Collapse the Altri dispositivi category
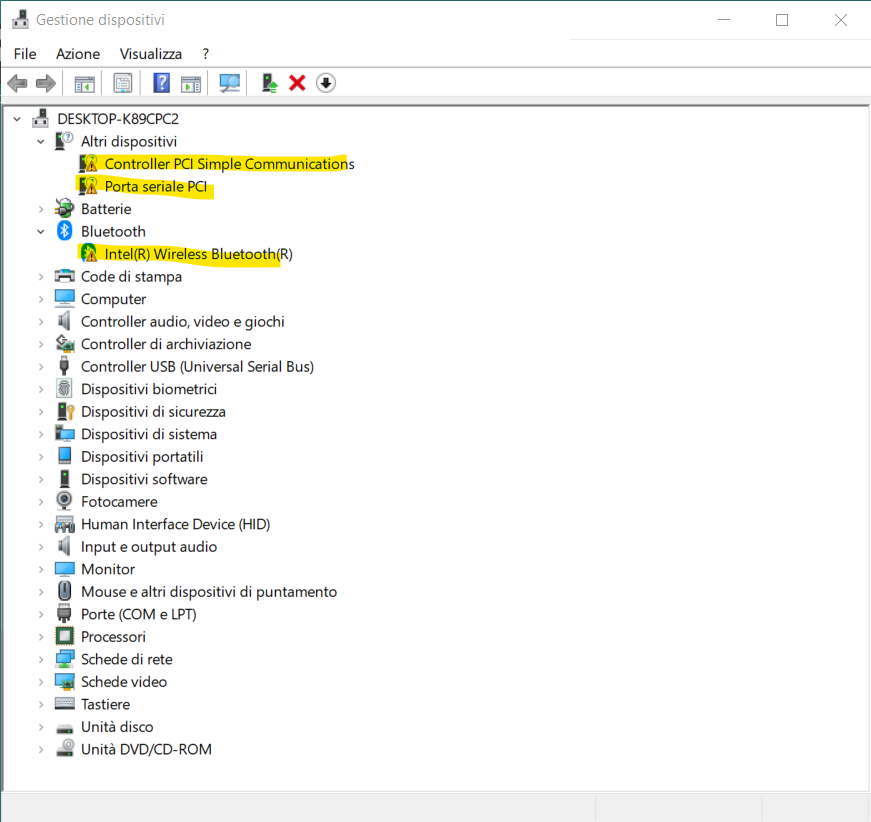 (41, 142)
